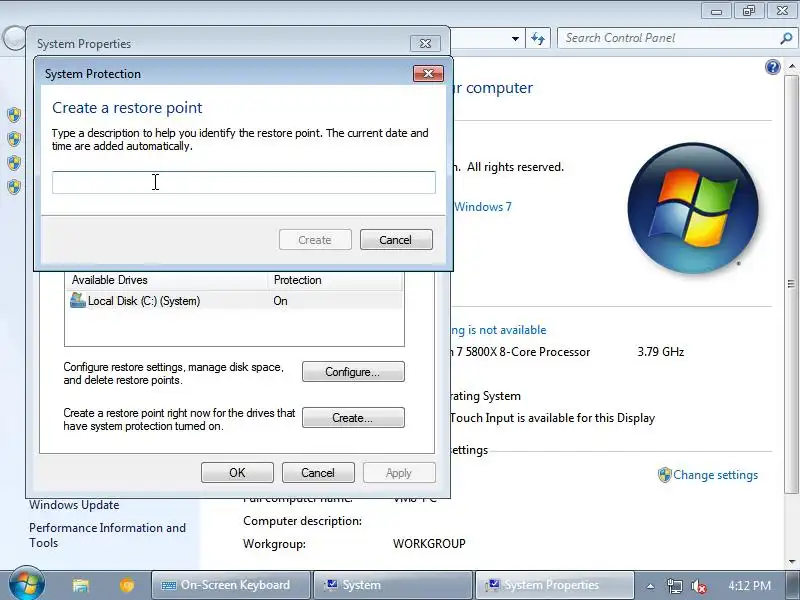
Task: Click the 3.79 GHz processor speed text
Action: coord(661,352)
